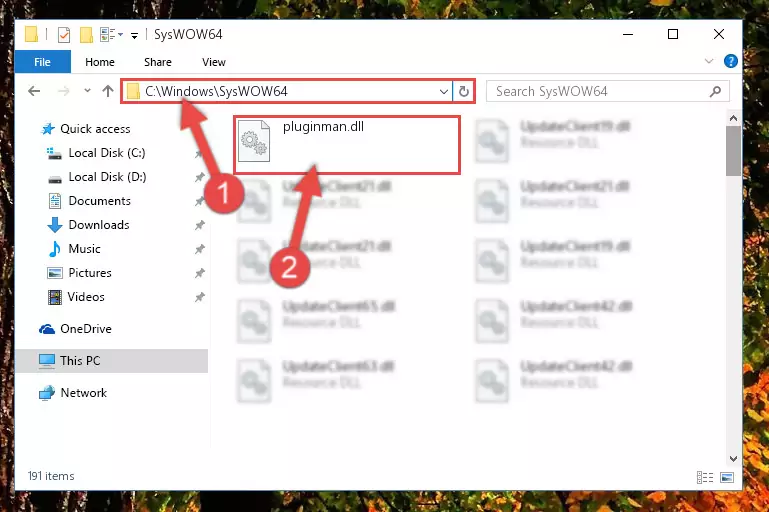
Task: Select OneDrive in the navigation pane
Action: click(x=85, y=329)
